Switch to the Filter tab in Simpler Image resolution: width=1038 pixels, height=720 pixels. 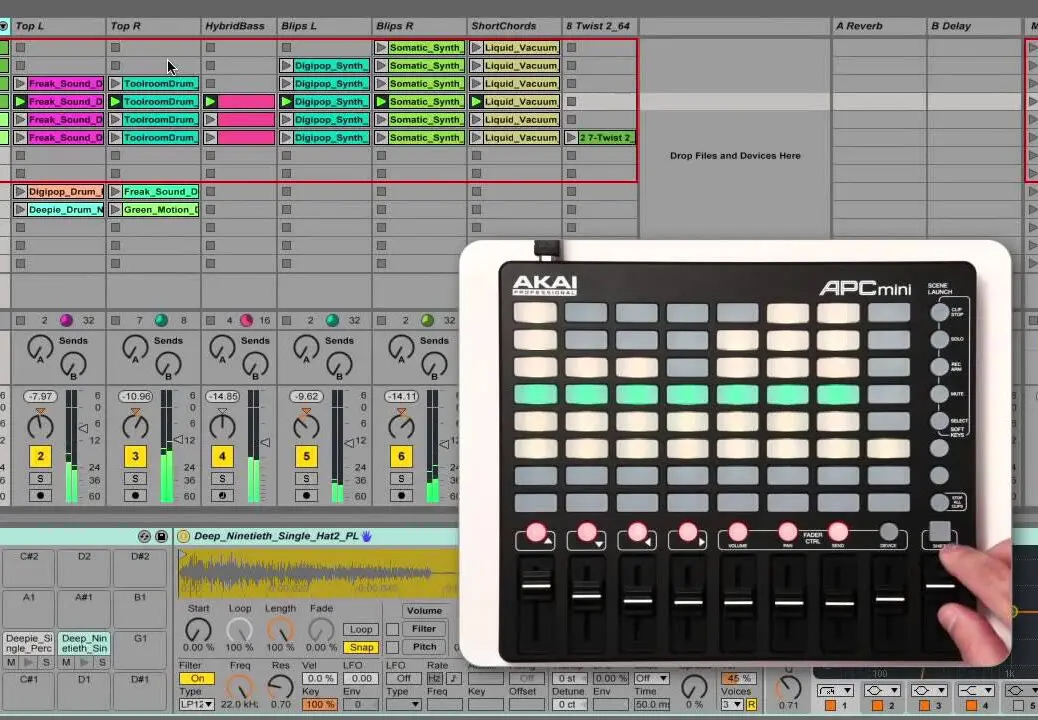[x=424, y=629]
